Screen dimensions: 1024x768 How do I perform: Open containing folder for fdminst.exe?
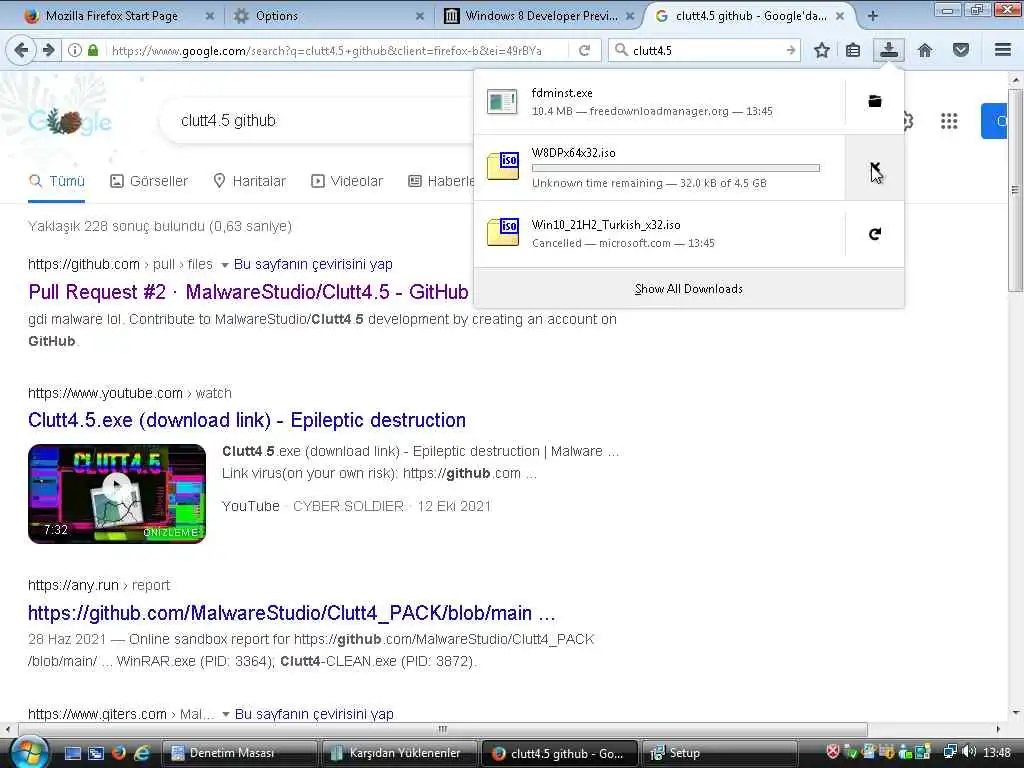click(x=875, y=101)
